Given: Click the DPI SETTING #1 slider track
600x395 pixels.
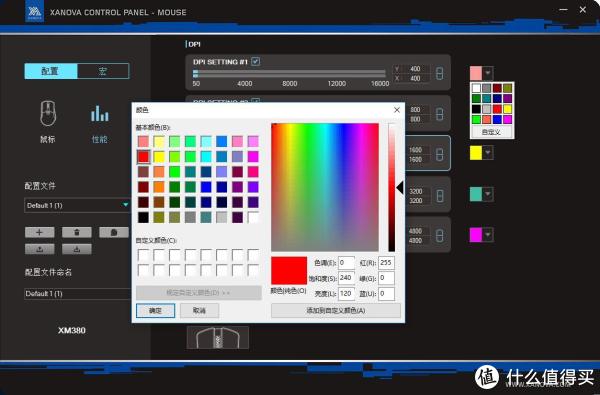Looking at the screenshot, I should tap(290, 73).
